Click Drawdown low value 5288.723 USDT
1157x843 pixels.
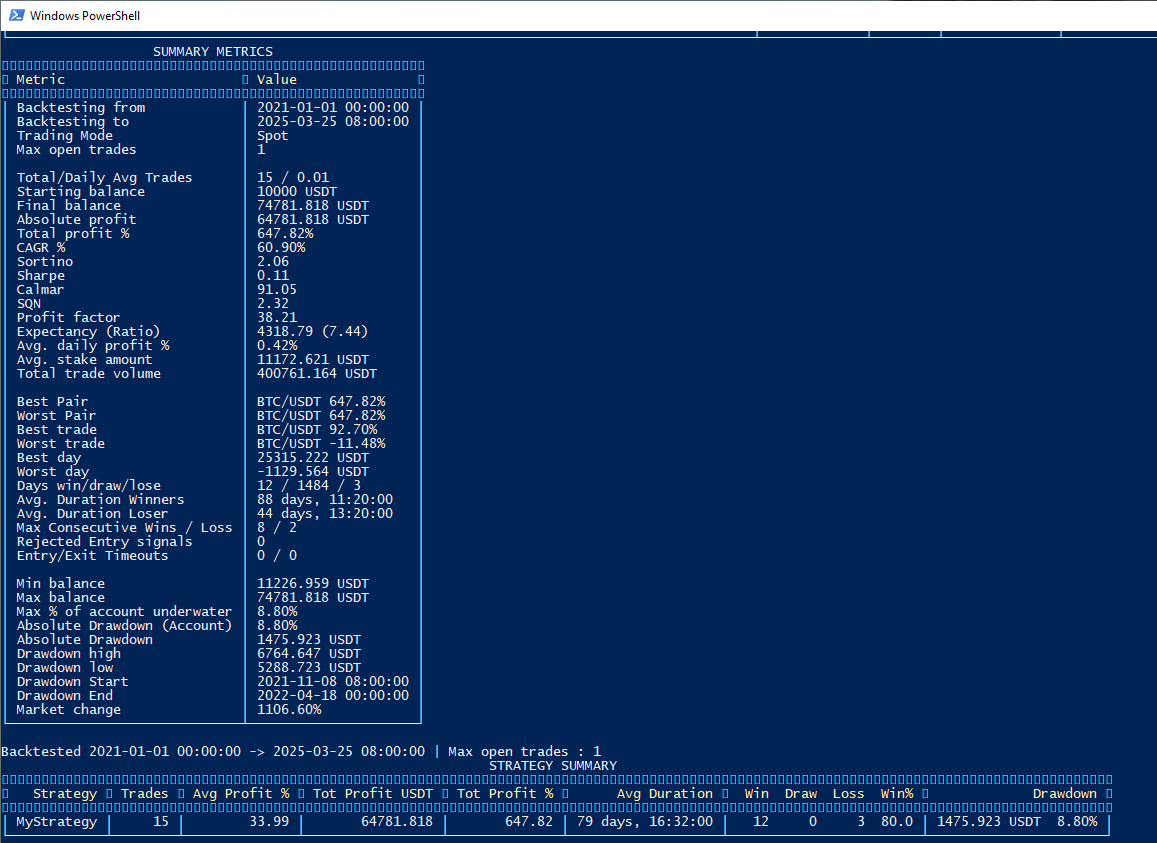(x=309, y=669)
